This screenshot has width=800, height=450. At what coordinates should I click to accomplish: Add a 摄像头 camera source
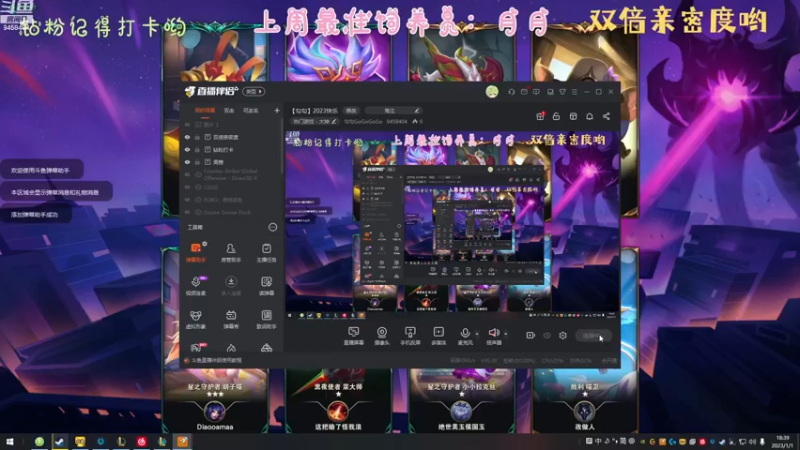click(382, 336)
